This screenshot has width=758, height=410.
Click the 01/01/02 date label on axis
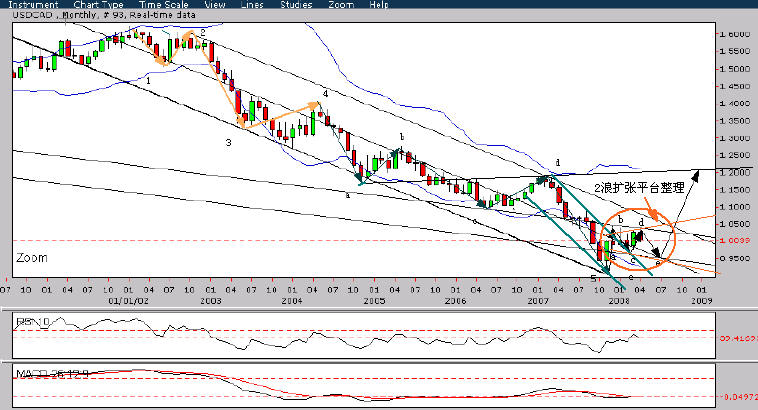pyautogui.click(x=129, y=301)
